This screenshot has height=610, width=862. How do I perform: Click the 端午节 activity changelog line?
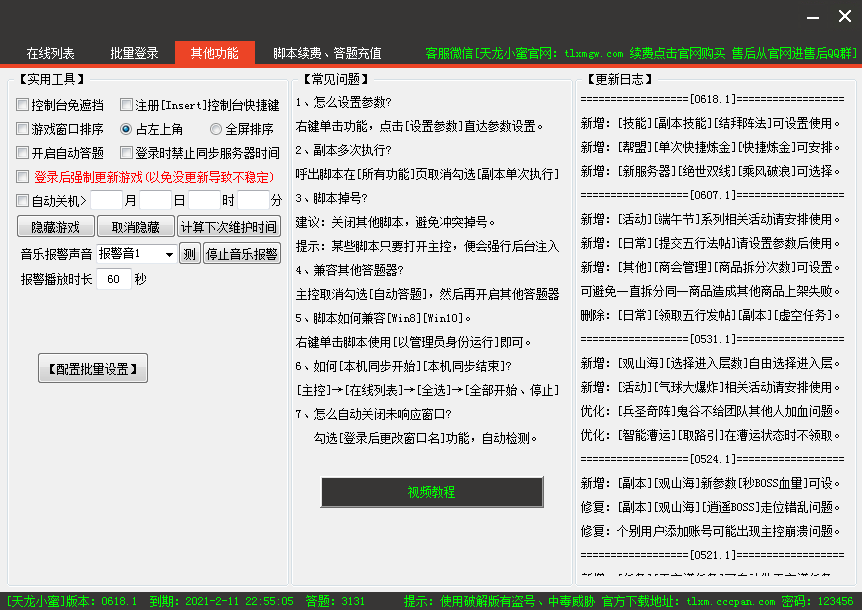pyautogui.click(x=711, y=219)
